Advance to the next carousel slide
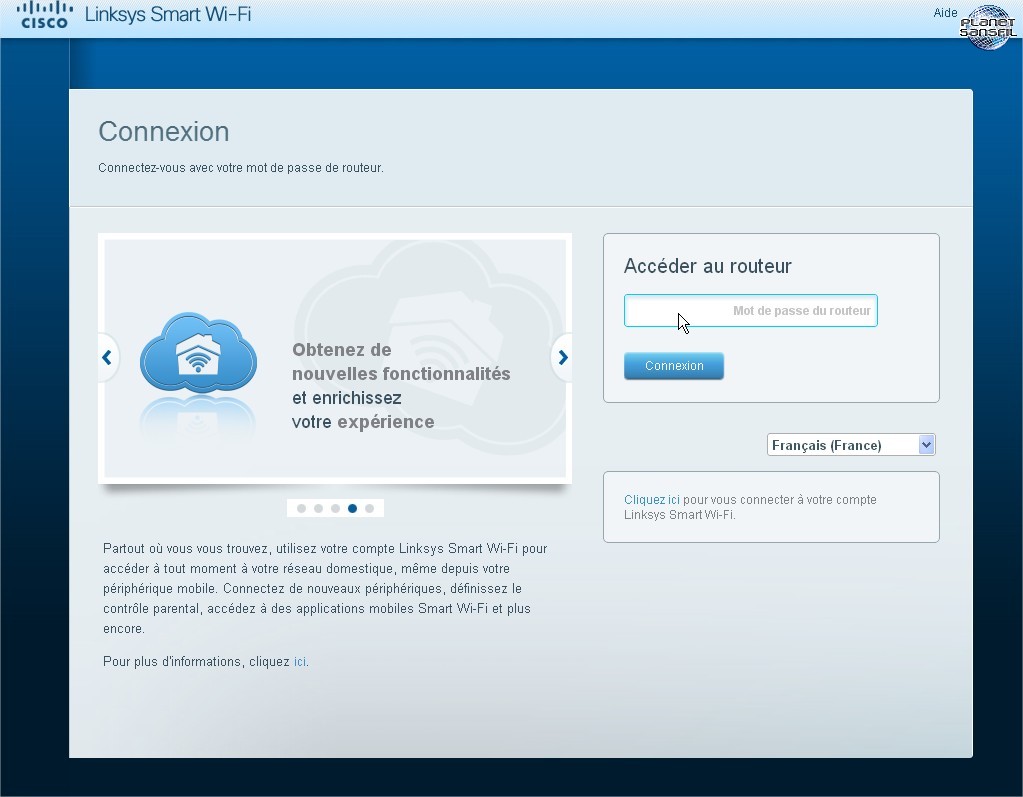The height and width of the screenshot is (797, 1023). pyautogui.click(x=562, y=357)
